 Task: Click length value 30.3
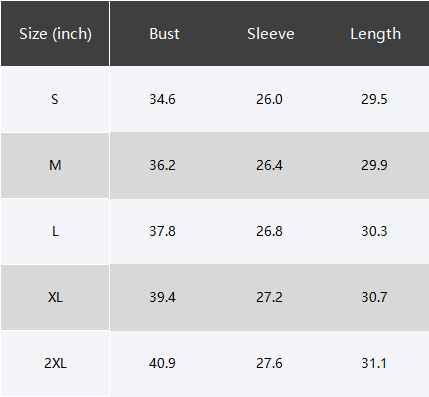pos(374,231)
